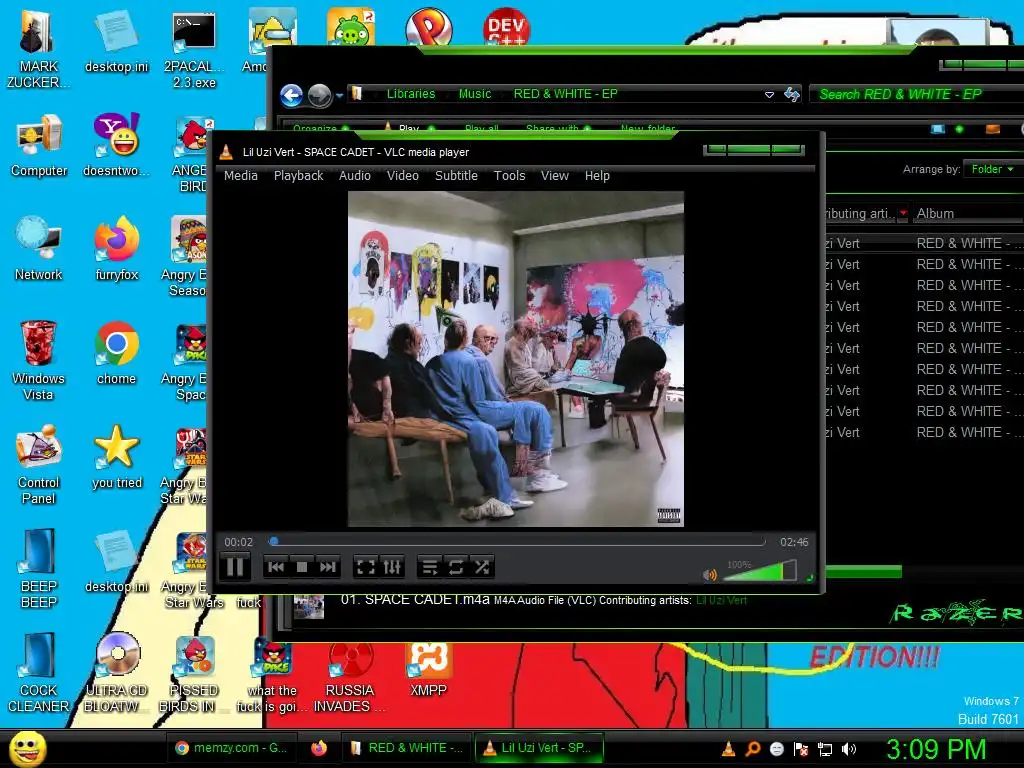
Task: Switch to memzy.com Chrome taskbar button
Action: coord(232,748)
